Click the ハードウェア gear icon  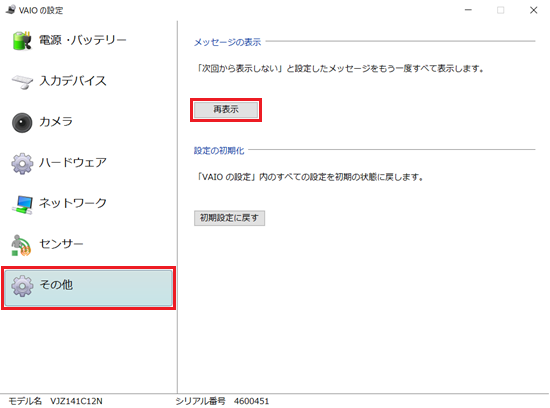coord(22,163)
